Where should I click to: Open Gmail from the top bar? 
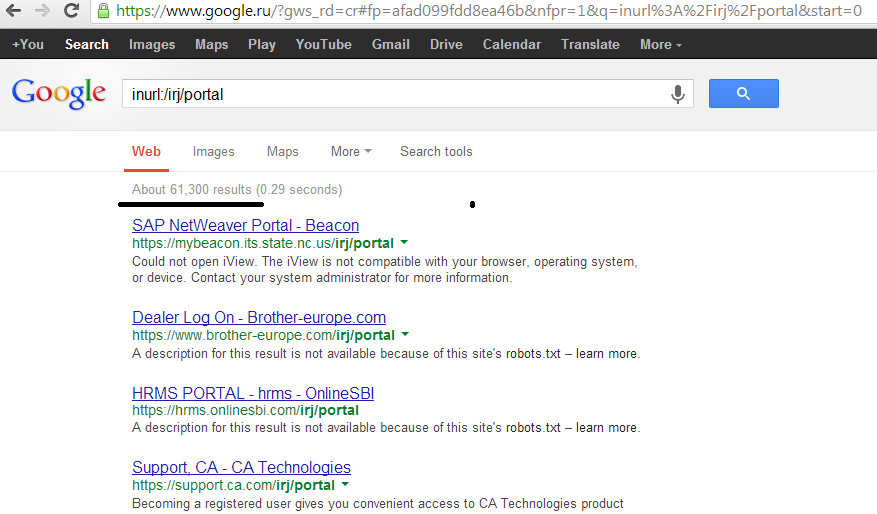[390, 45]
